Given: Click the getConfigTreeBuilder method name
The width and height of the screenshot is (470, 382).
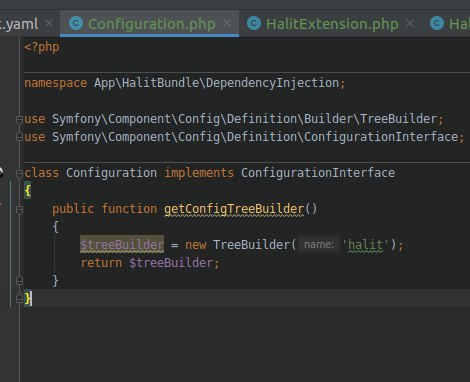Looking at the screenshot, I should point(234,209).
